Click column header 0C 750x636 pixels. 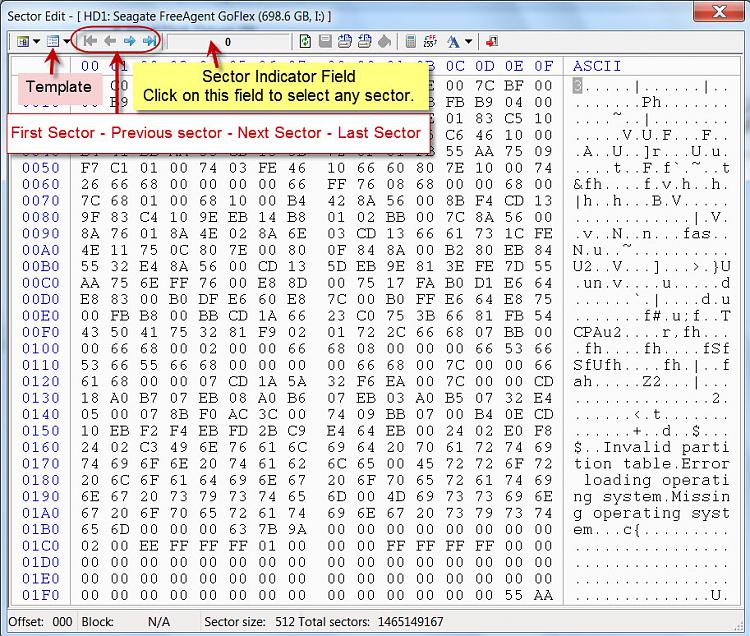coord(455,66)
